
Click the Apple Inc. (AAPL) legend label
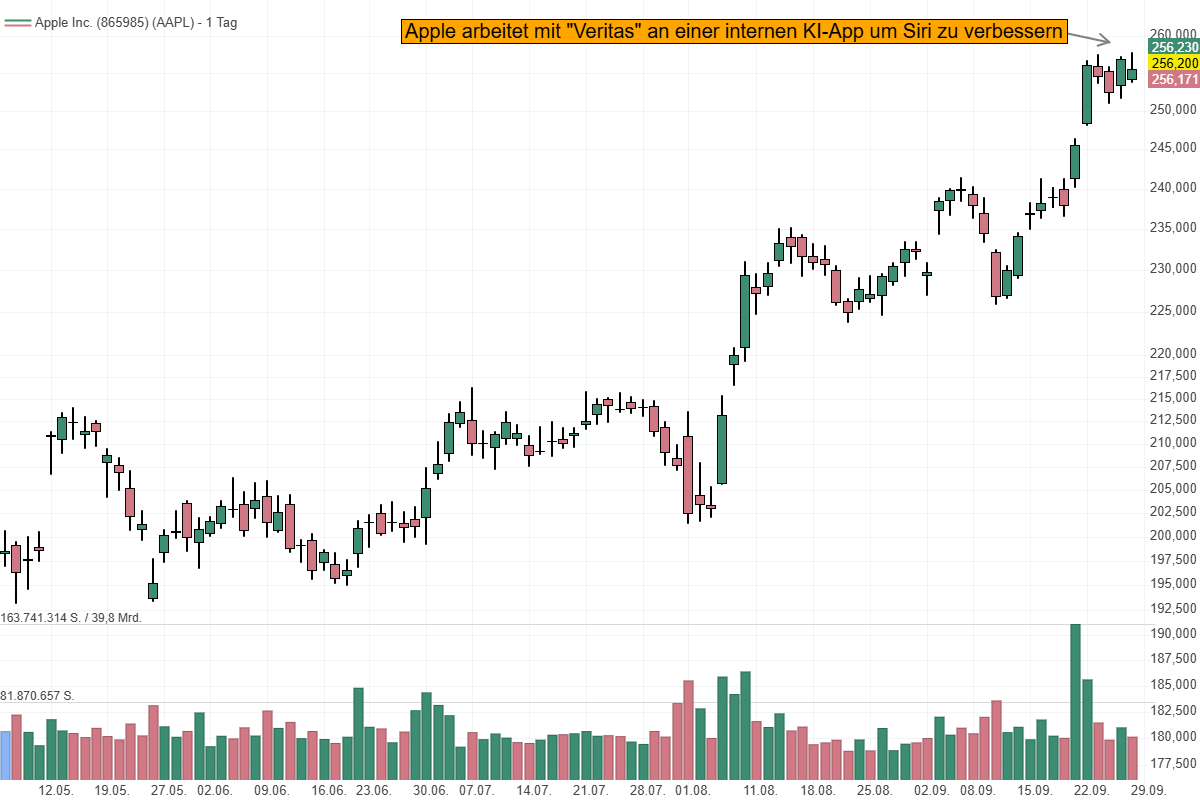tap(135, 22)
